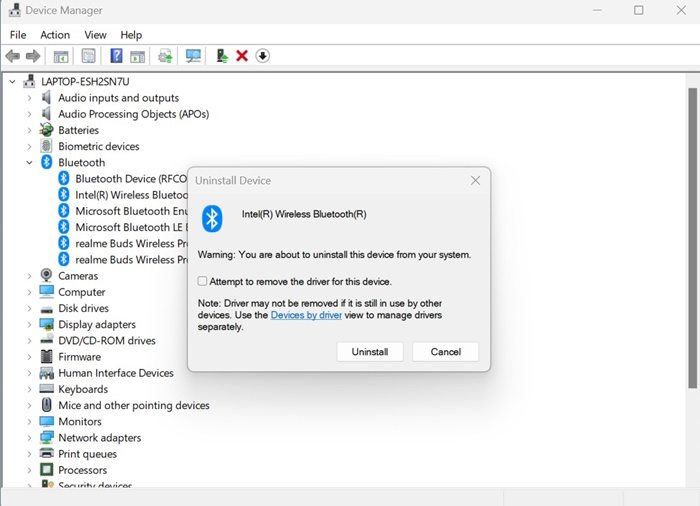Confirm with the Uninstall button
Viewport: 700px width, 506px height.
click(x=370, y=352)
